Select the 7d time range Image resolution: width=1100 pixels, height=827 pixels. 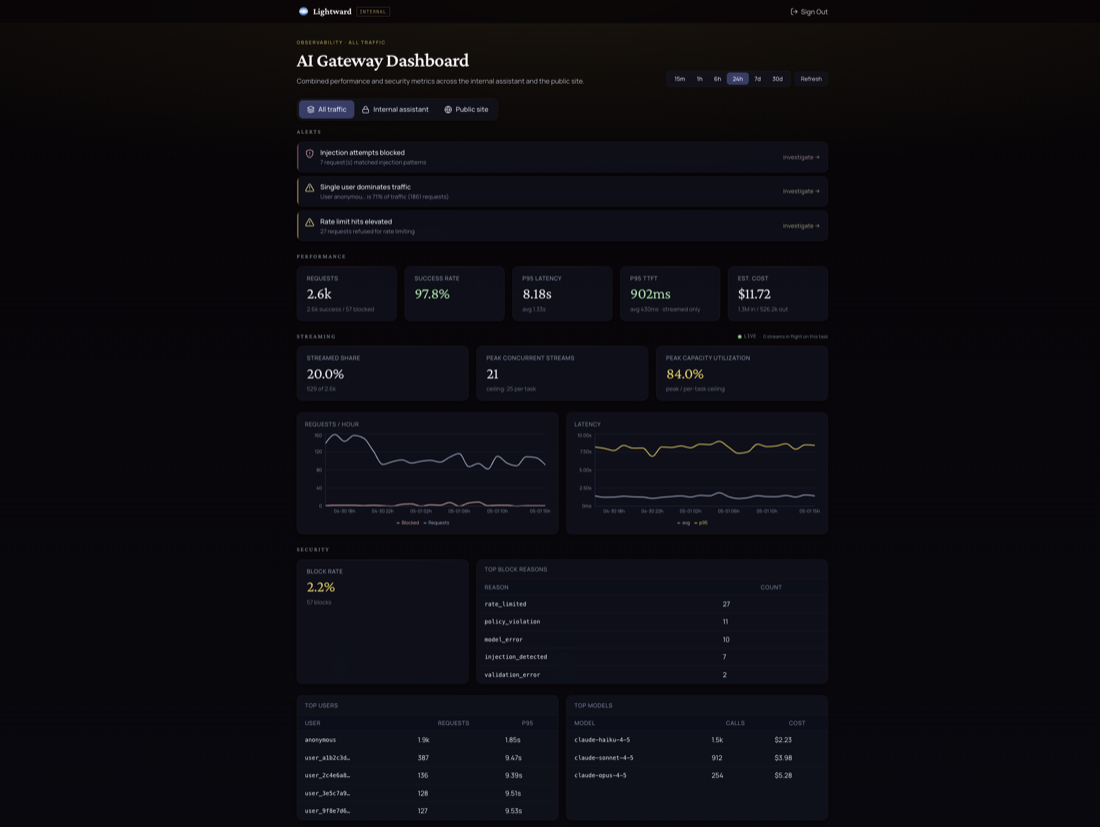pyautogui.click(x=758, y=79)
